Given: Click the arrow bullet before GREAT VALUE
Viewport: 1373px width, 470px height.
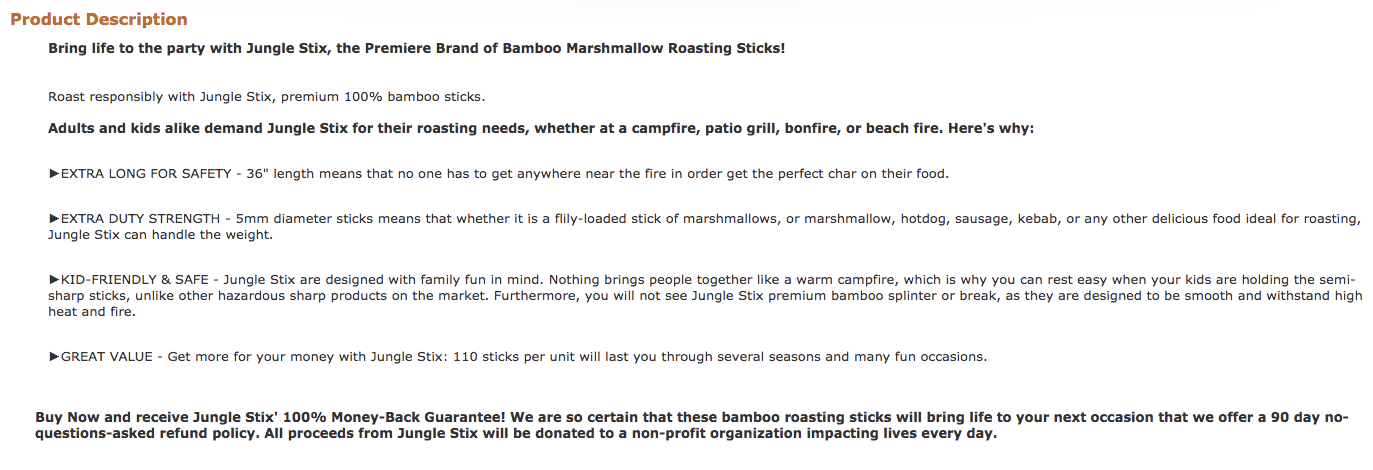Looking at the screenshot, I should tap(54, 356).
